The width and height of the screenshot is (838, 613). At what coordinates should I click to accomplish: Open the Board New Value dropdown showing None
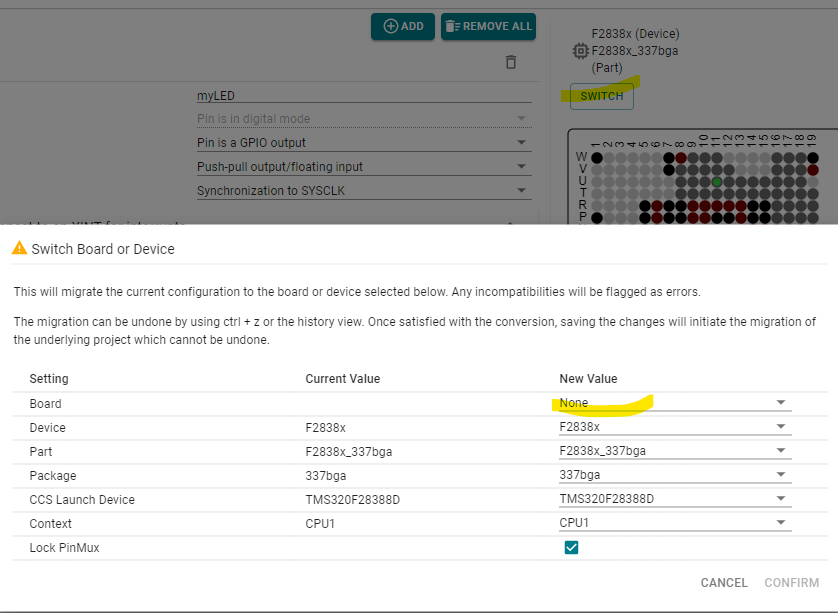point(675,403)
